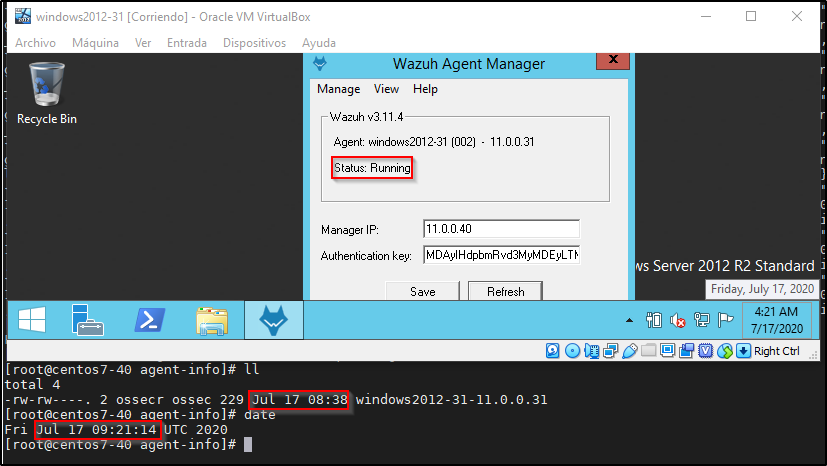Click the file name windows2012-31-11.0.0.31 in terminal
Screen dimensions: 827x466
pyautogui.click(x=451, y=400)
